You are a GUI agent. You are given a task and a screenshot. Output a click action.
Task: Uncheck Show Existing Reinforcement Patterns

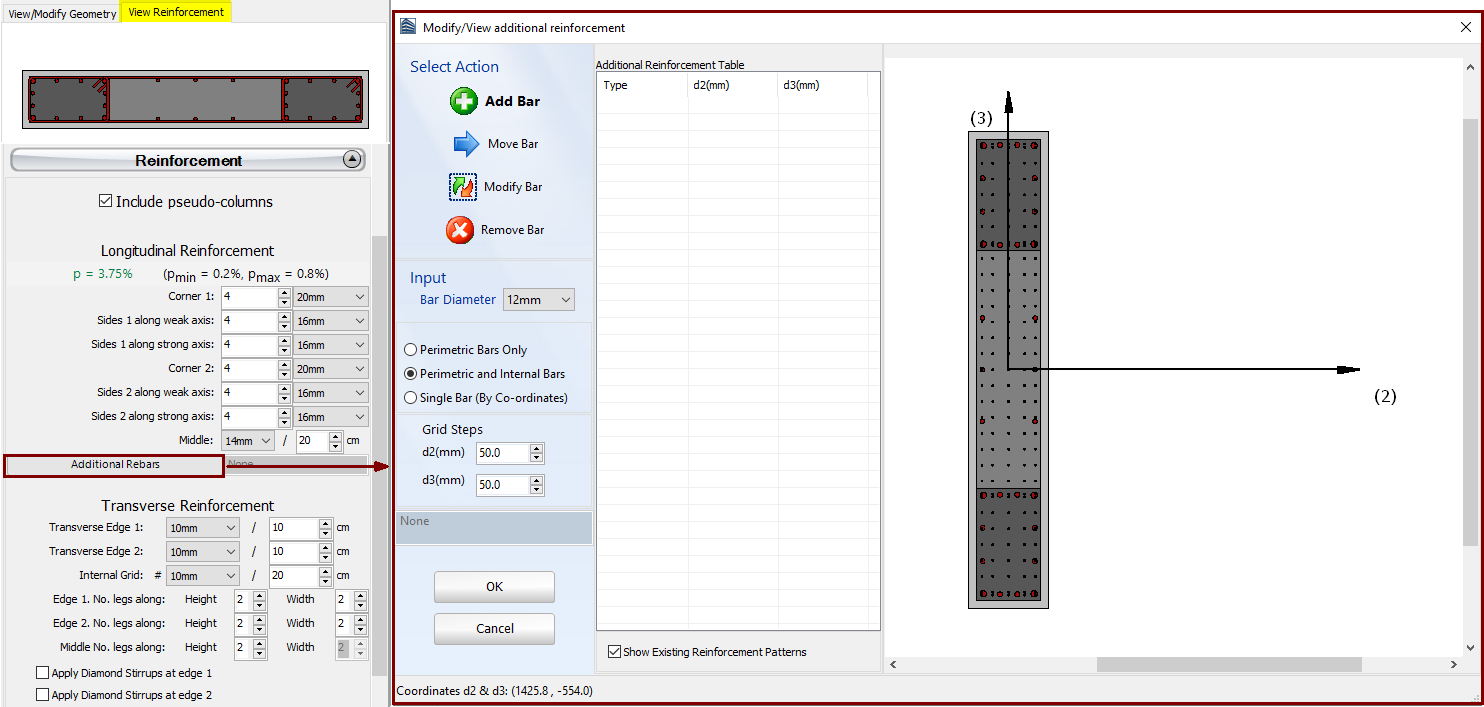click(x=614, y=652)
